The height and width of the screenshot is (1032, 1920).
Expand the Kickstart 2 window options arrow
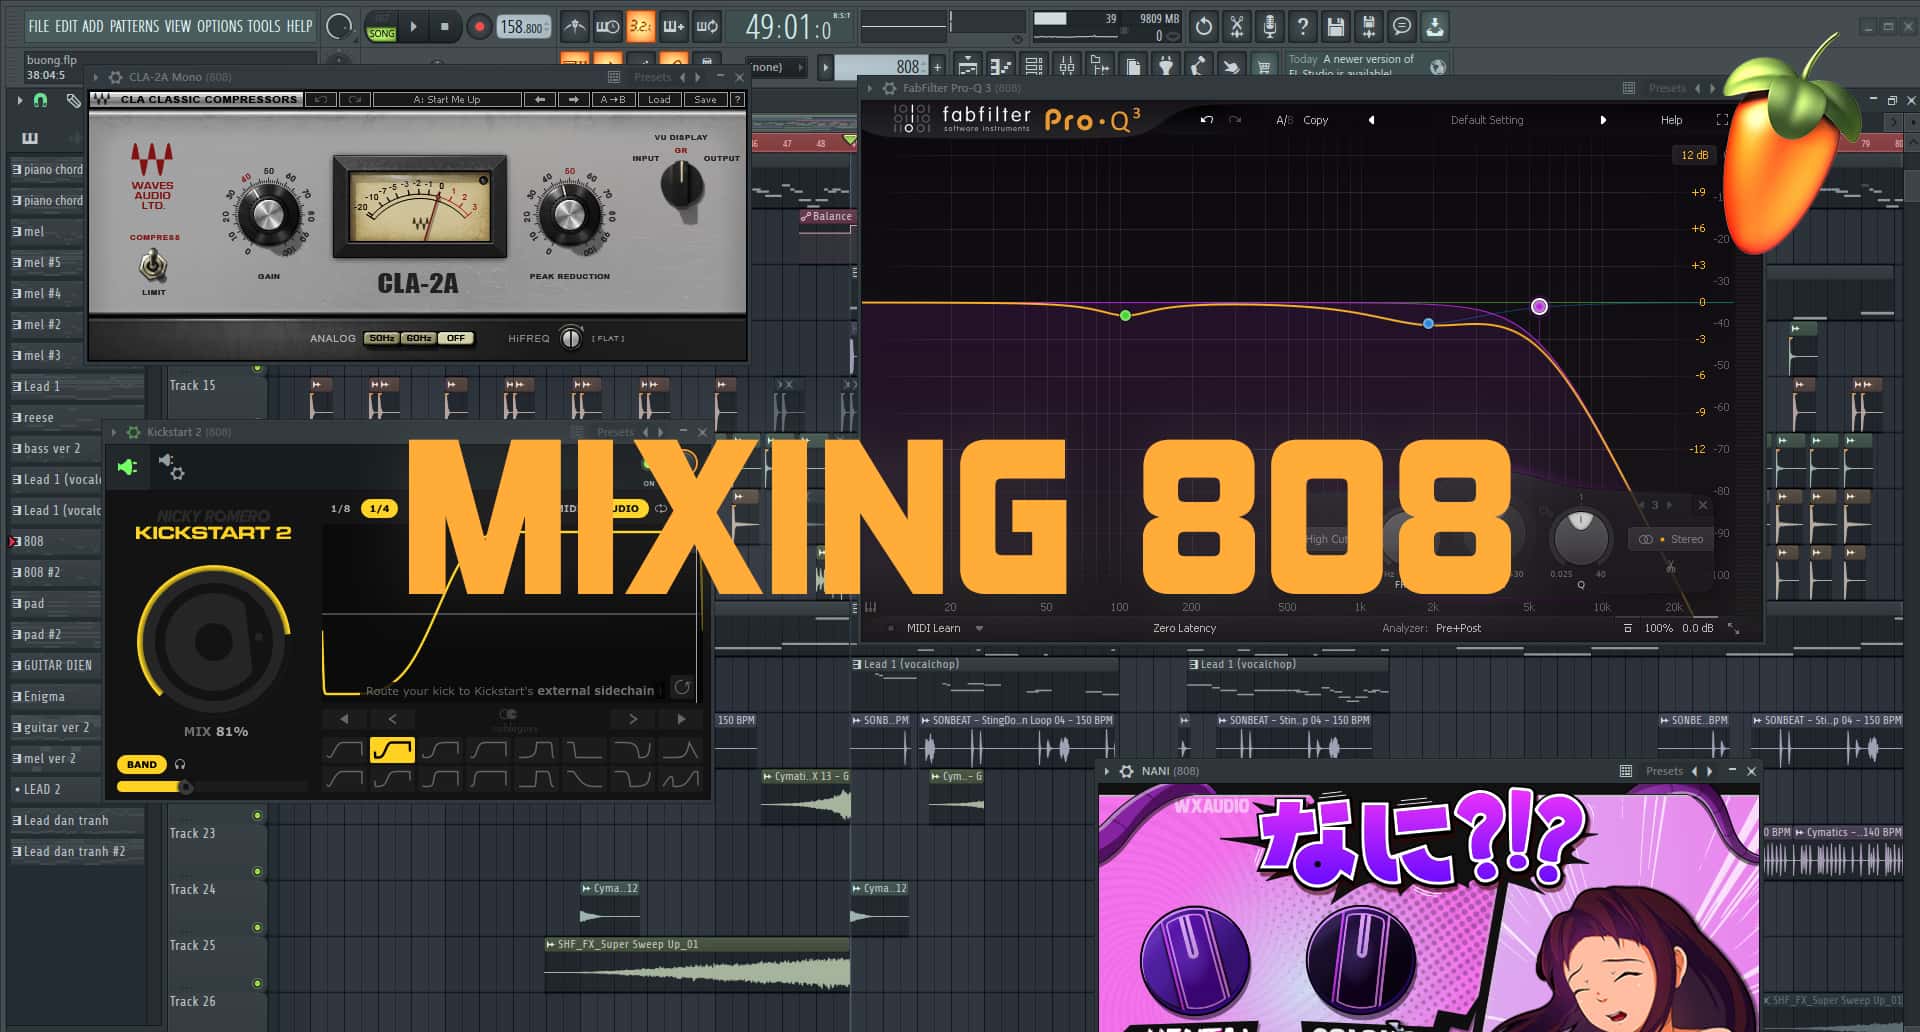click(114, 432)
